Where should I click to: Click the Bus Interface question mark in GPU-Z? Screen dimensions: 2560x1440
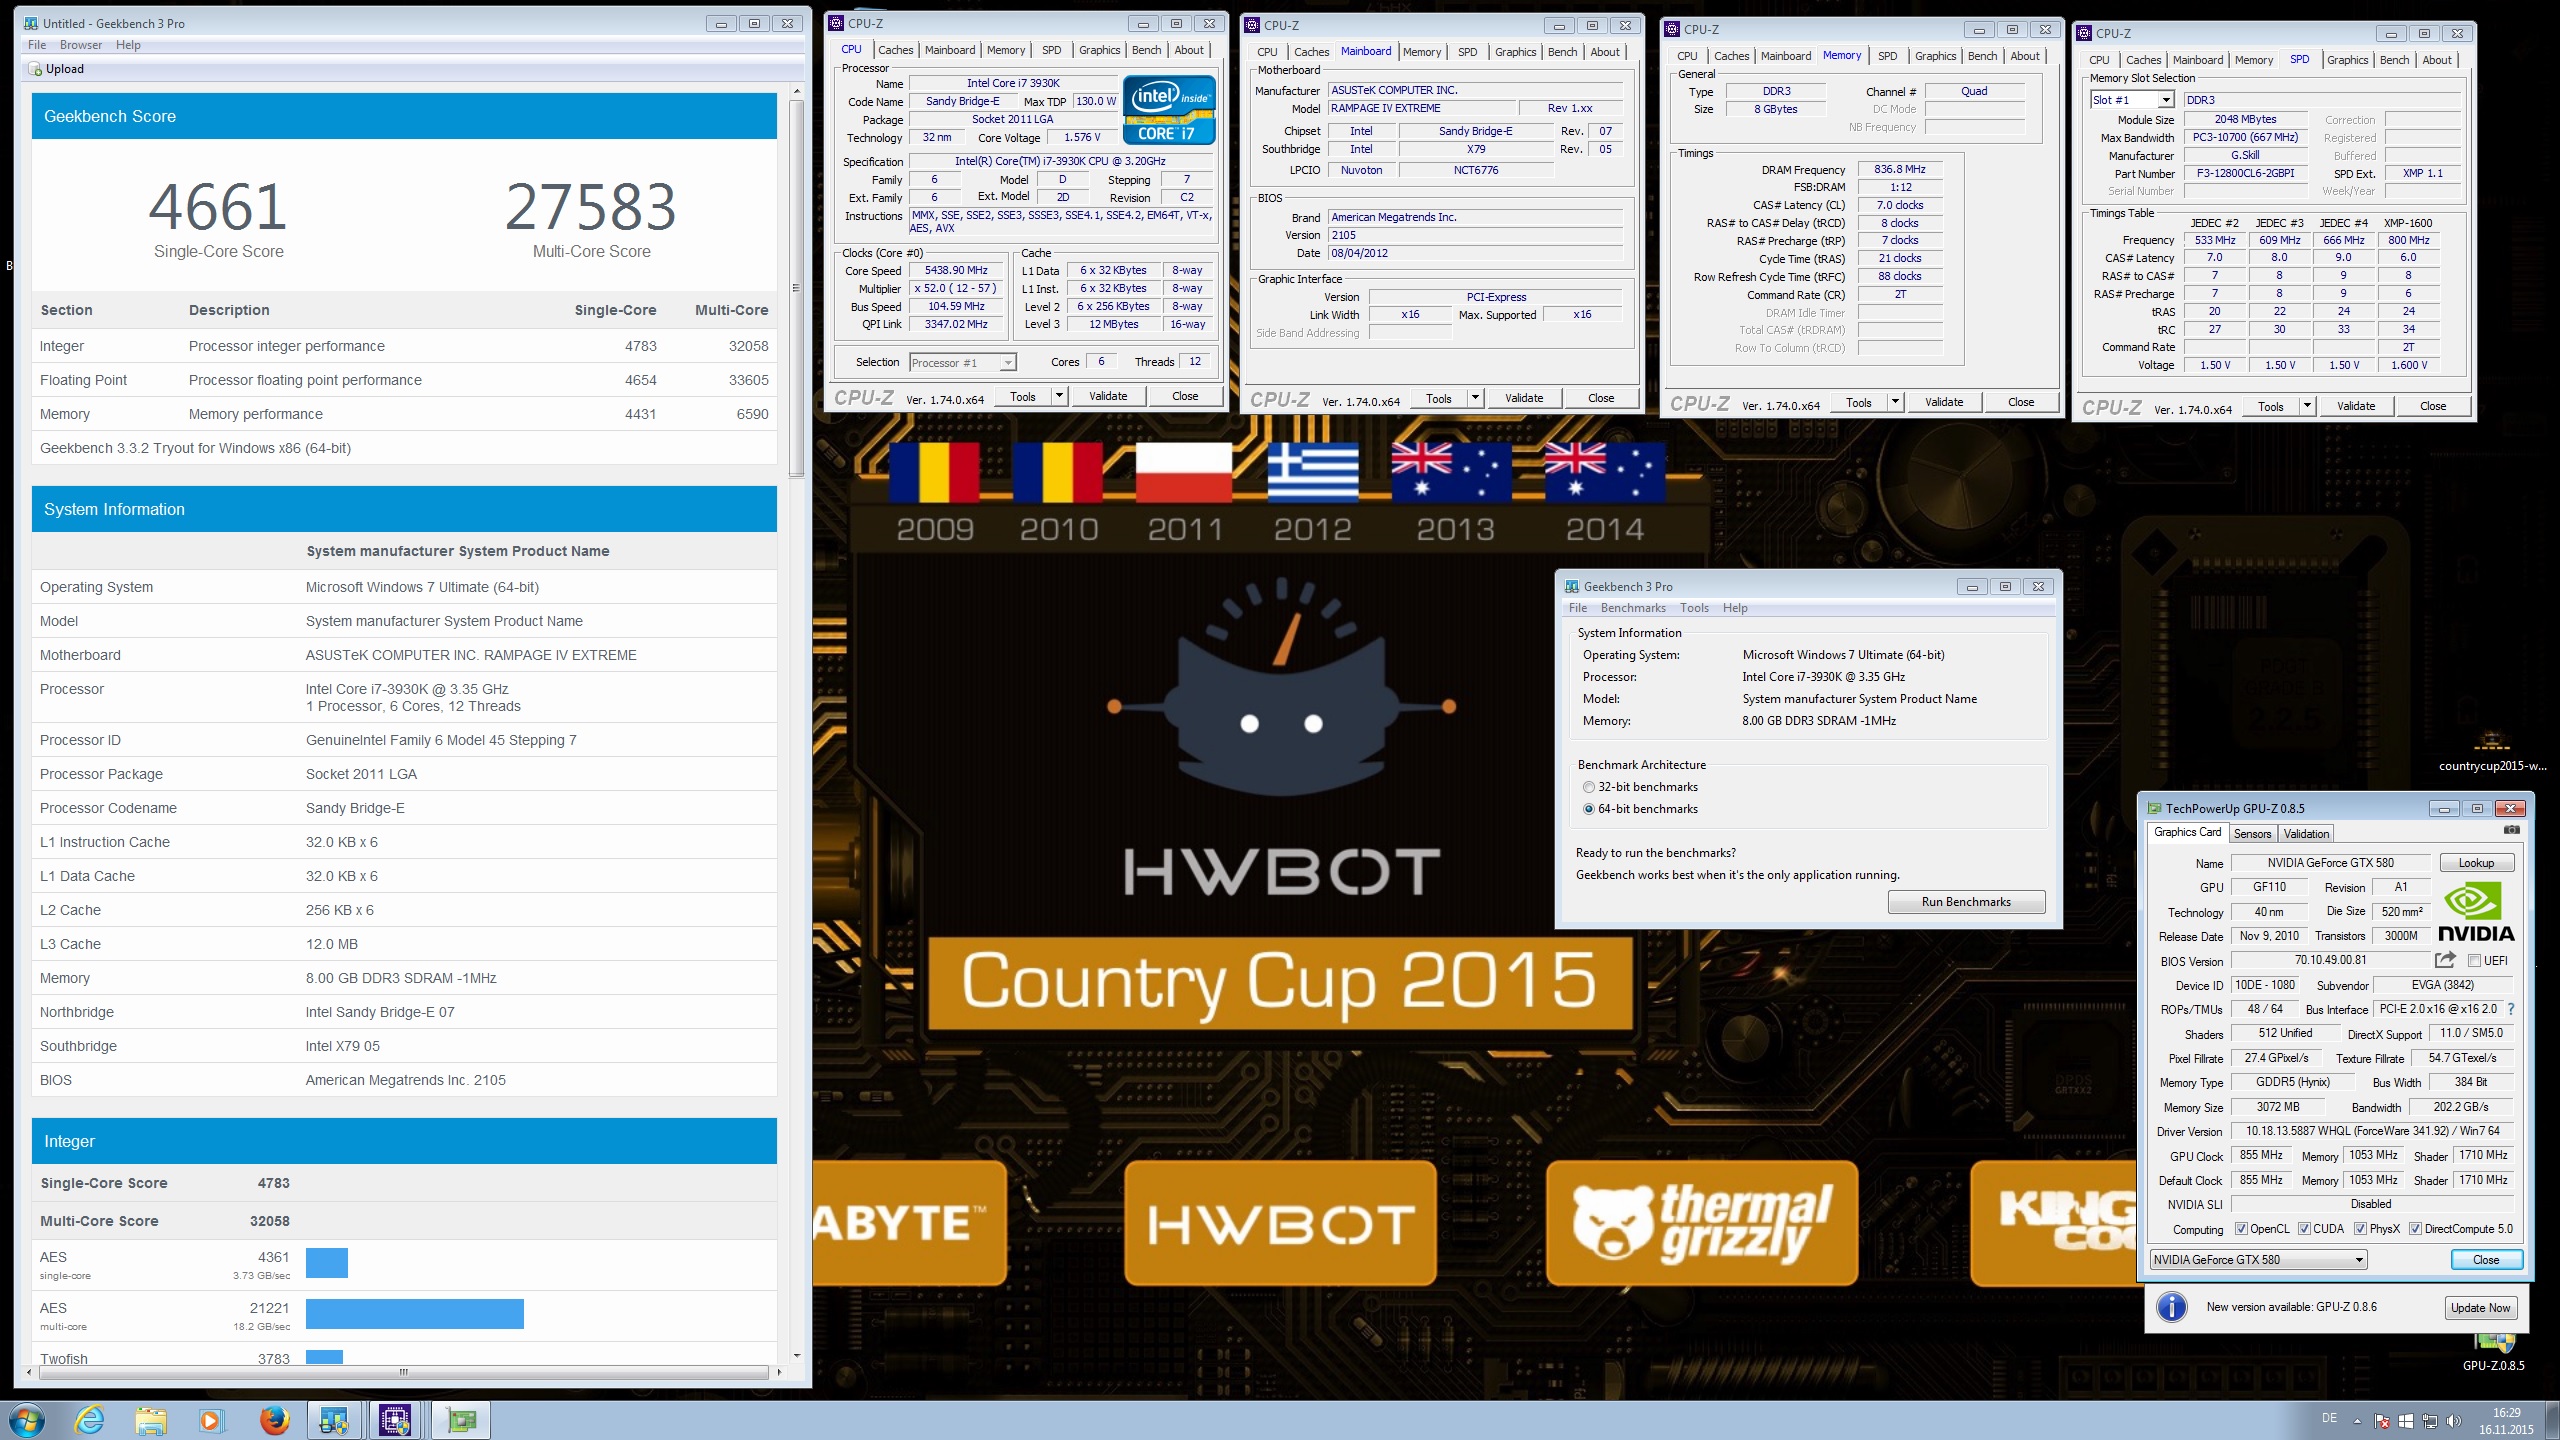2510,1009
